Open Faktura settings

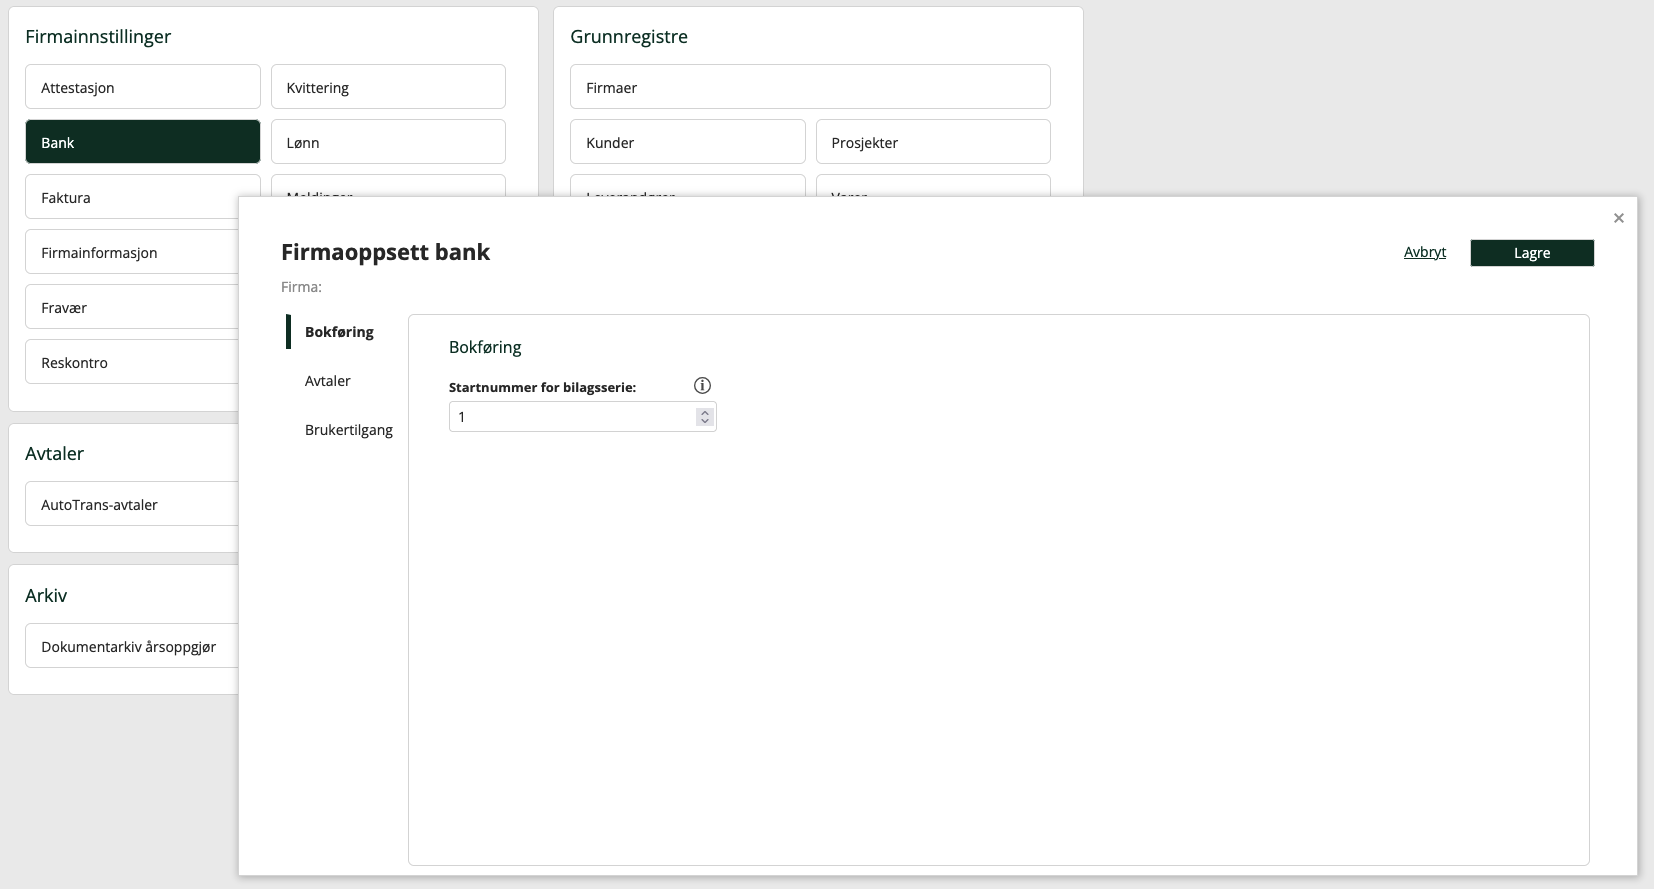(x=132, y=197)
